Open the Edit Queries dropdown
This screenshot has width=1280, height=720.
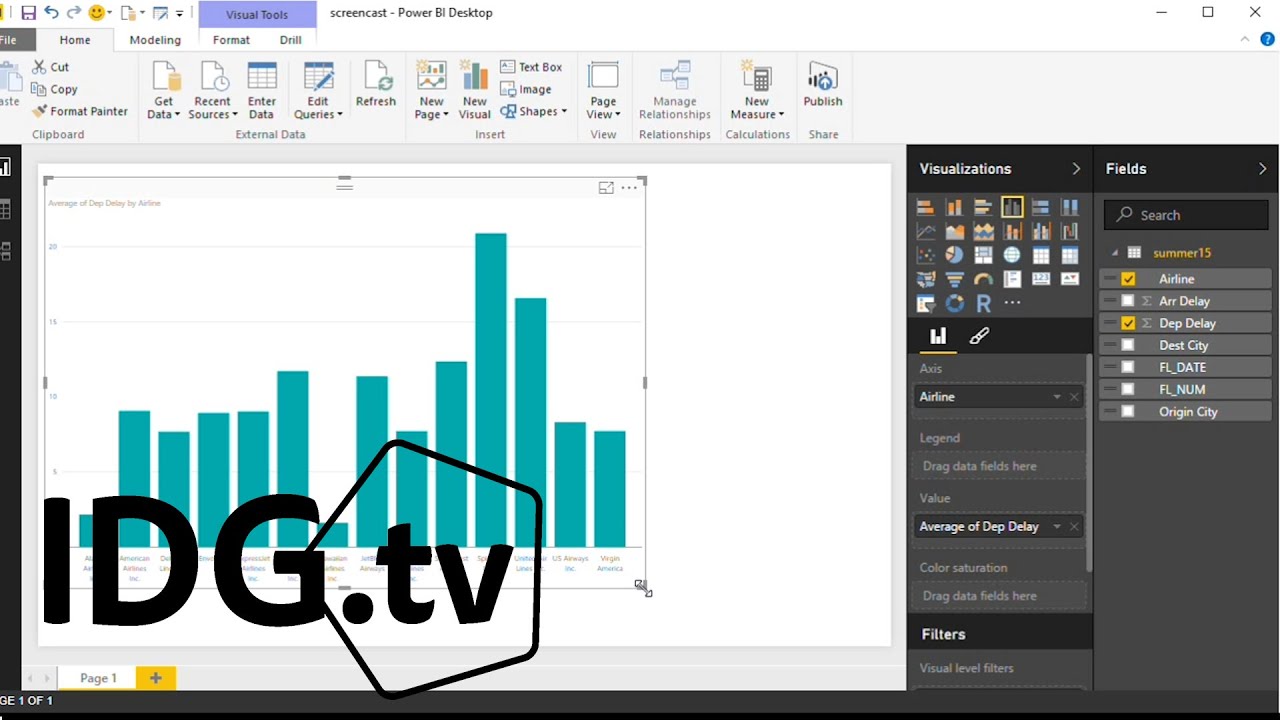(318, 108)
